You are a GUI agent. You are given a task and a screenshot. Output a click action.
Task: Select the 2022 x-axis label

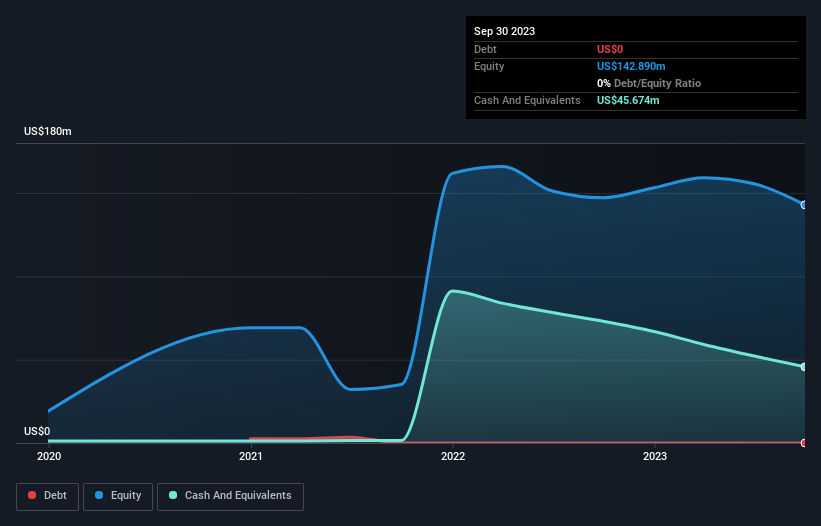[453, 456]
